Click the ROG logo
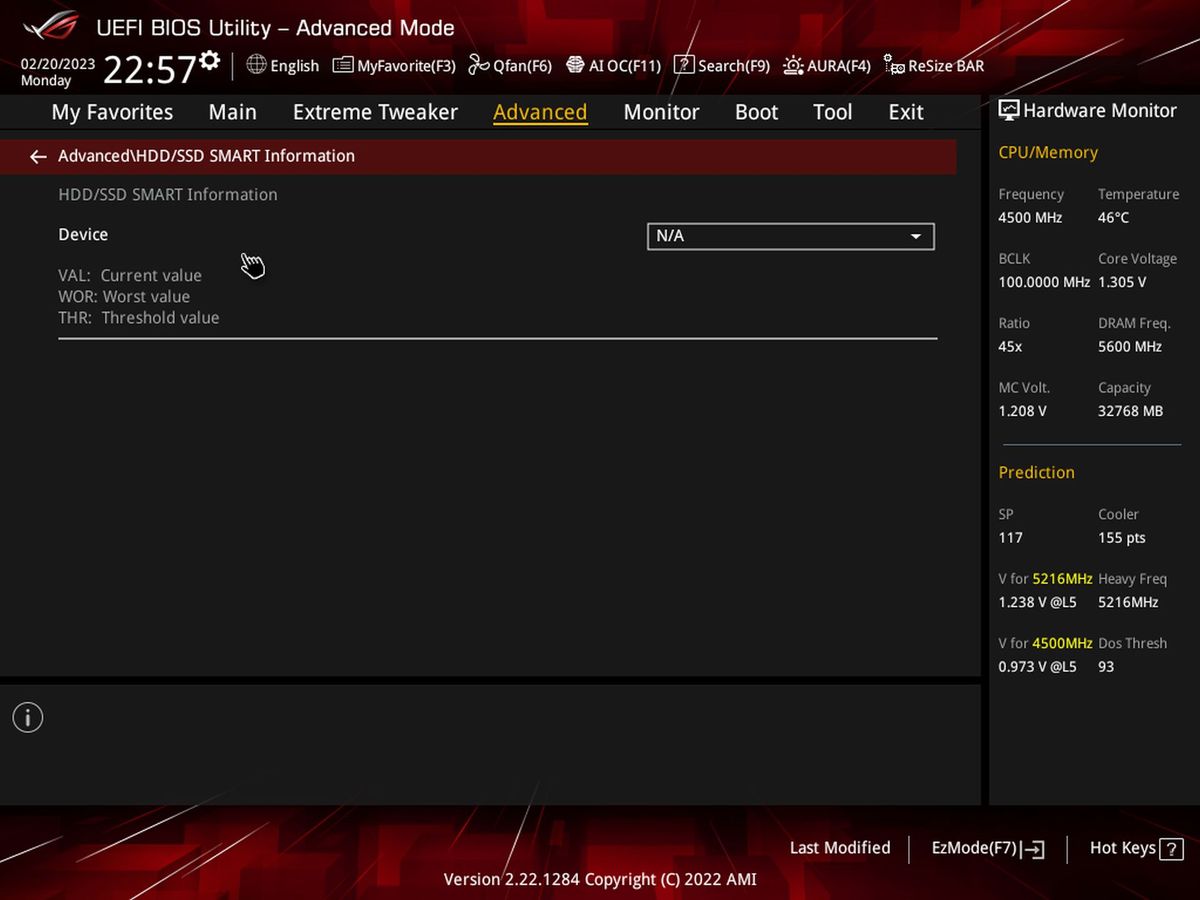1200x900 pixels. click(51, 26)
